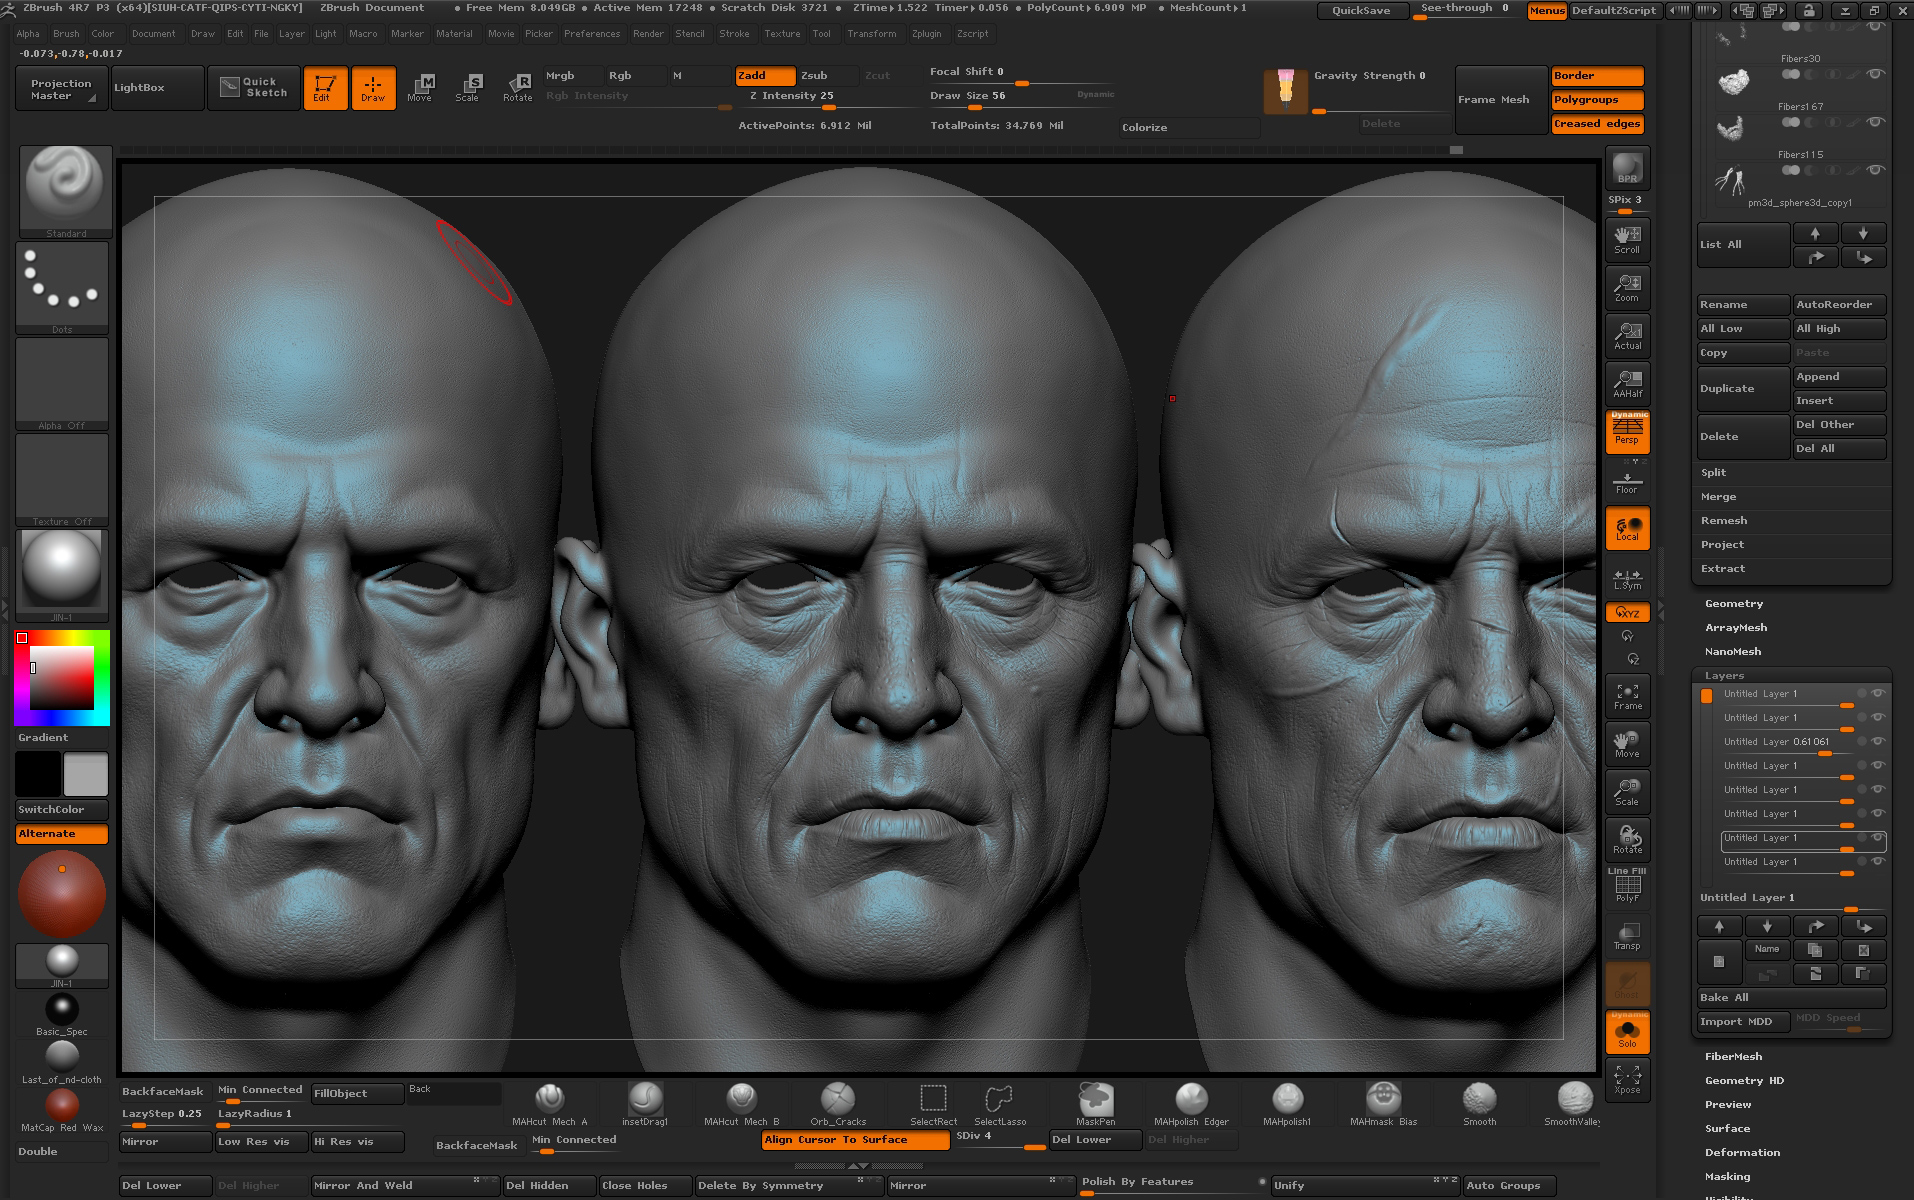
Task: Expand the Geometry section
Action: point(1734,604)
